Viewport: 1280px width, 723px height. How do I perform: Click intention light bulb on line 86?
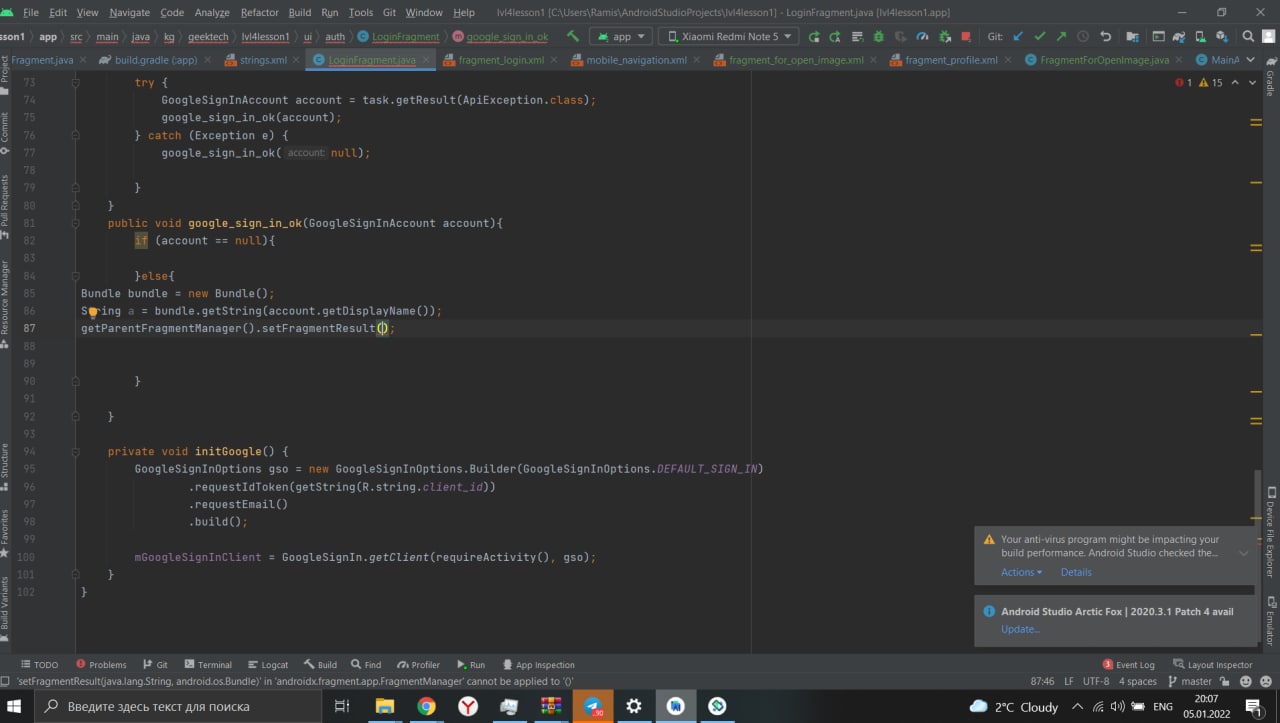(92, 311)
